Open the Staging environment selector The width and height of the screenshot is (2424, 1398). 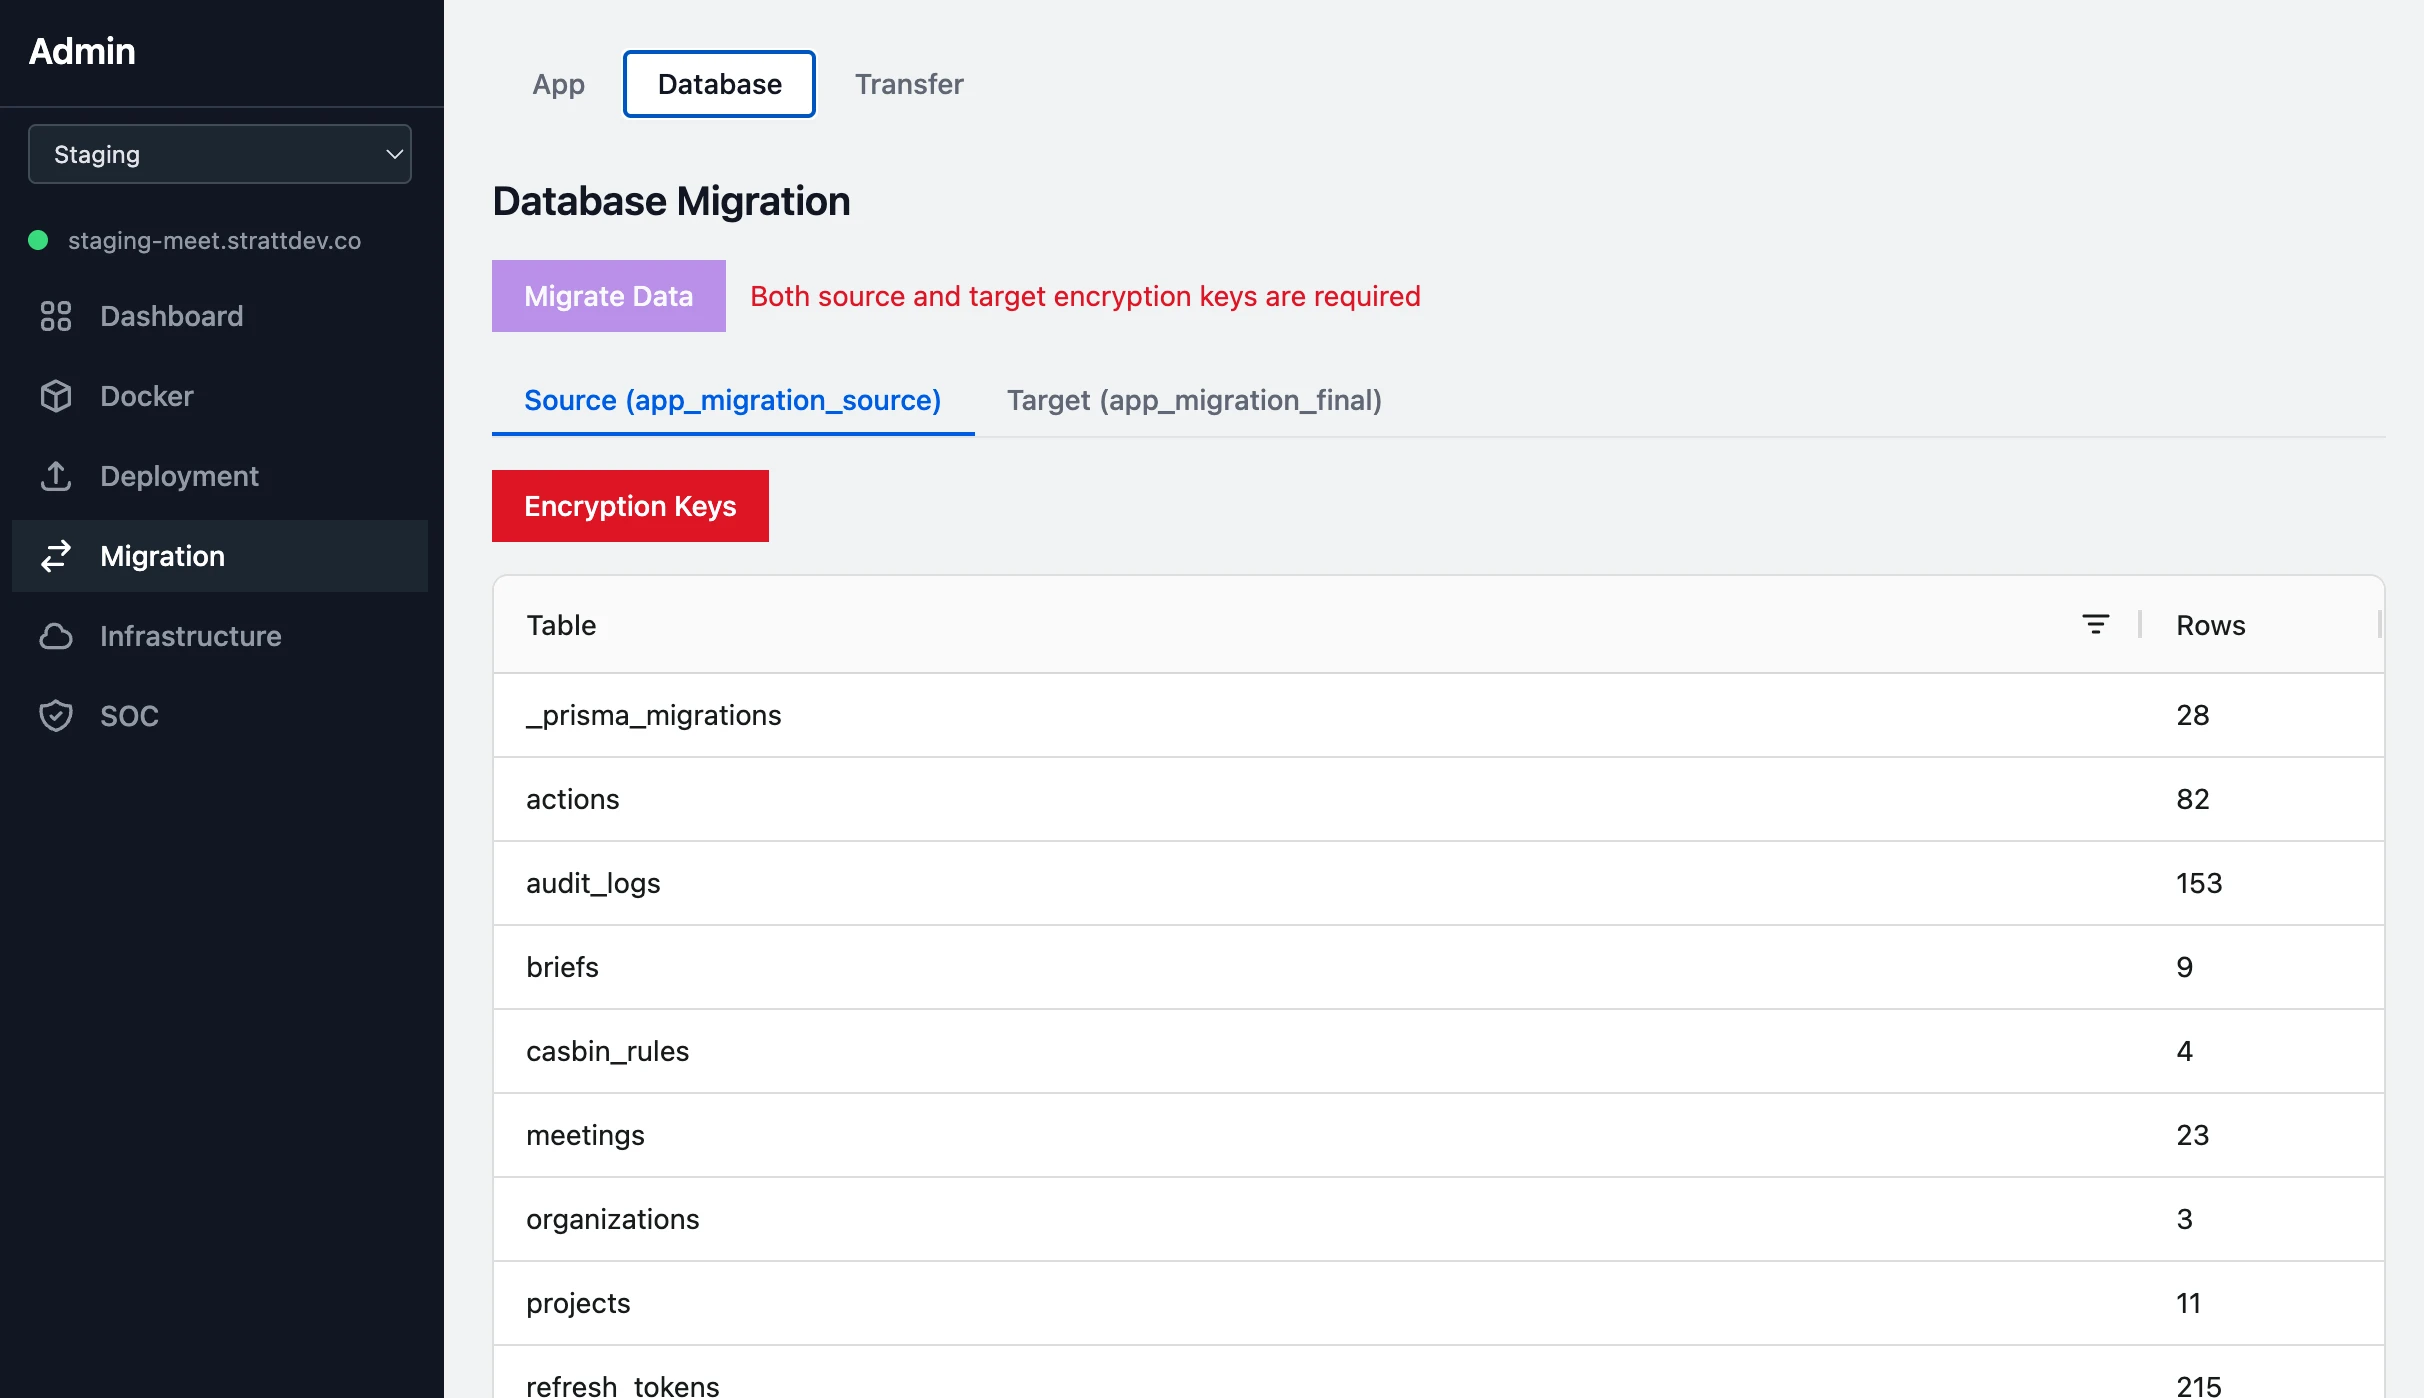(220, 153)
